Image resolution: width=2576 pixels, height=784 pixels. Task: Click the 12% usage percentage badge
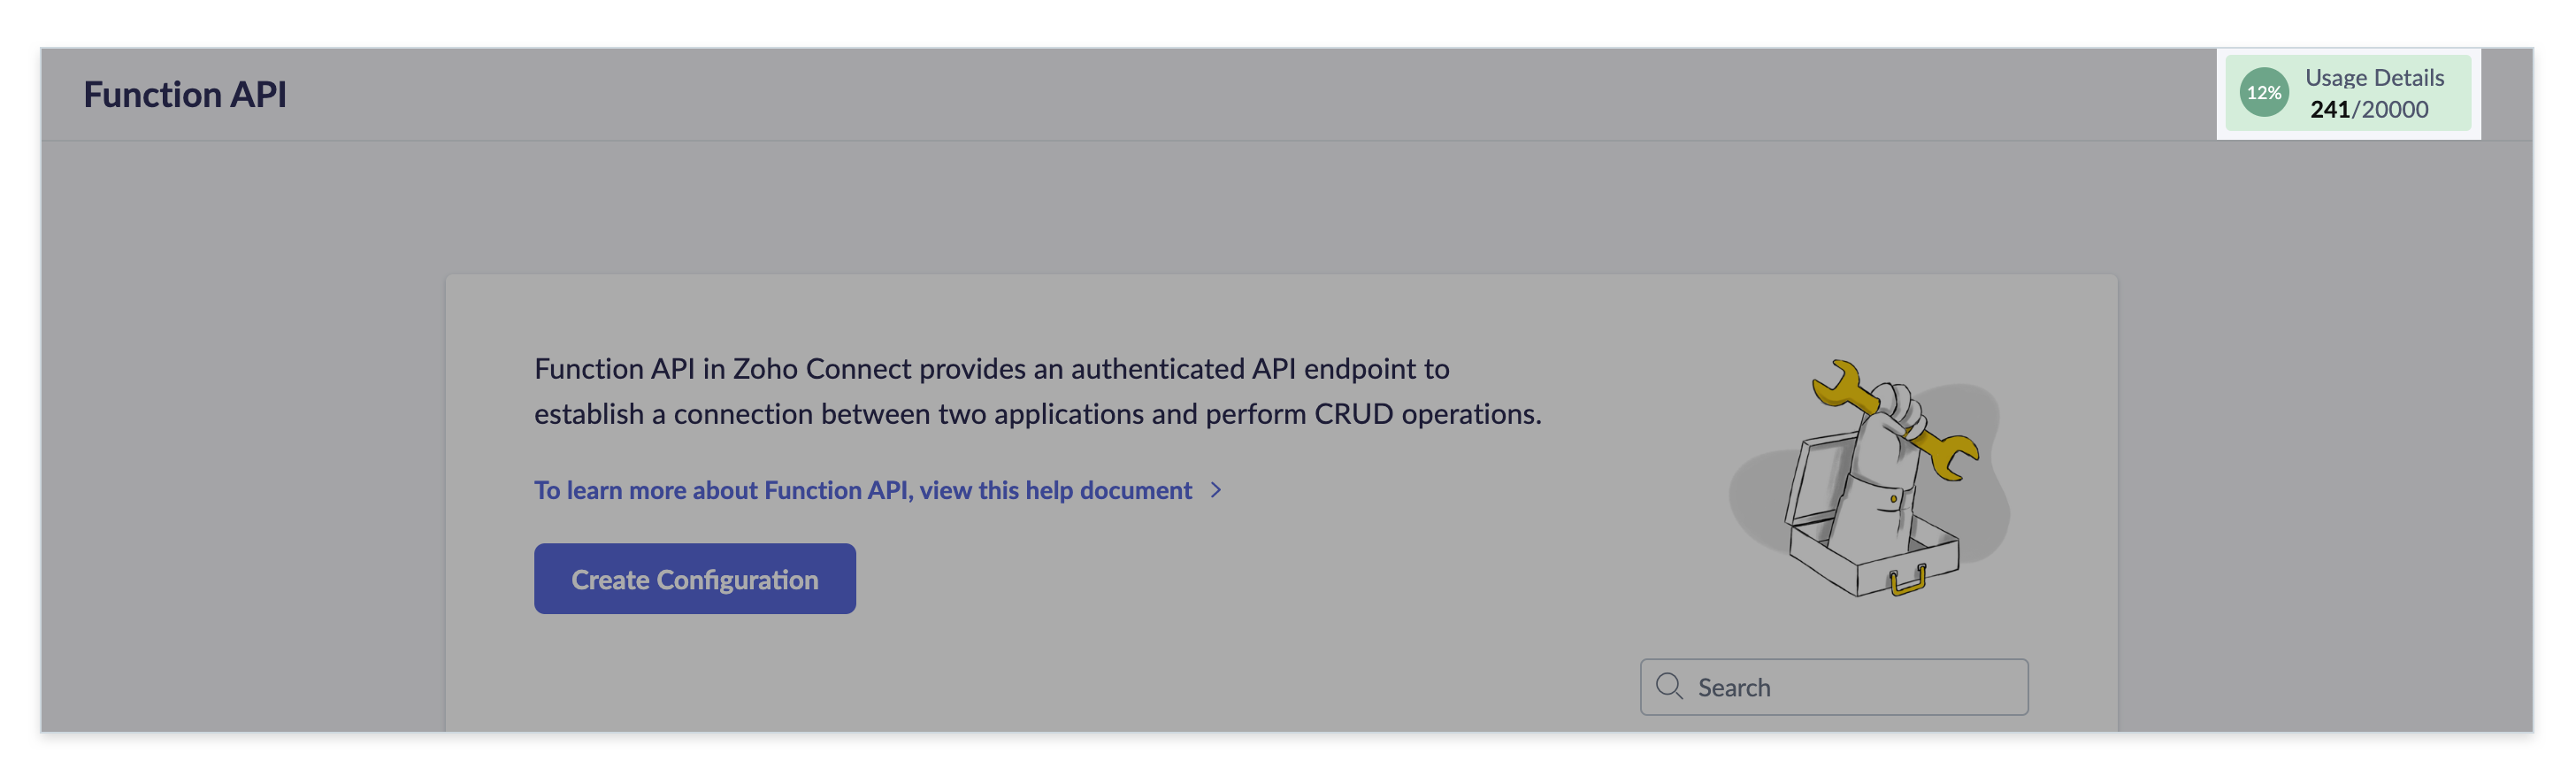(x=2263, y=93)
